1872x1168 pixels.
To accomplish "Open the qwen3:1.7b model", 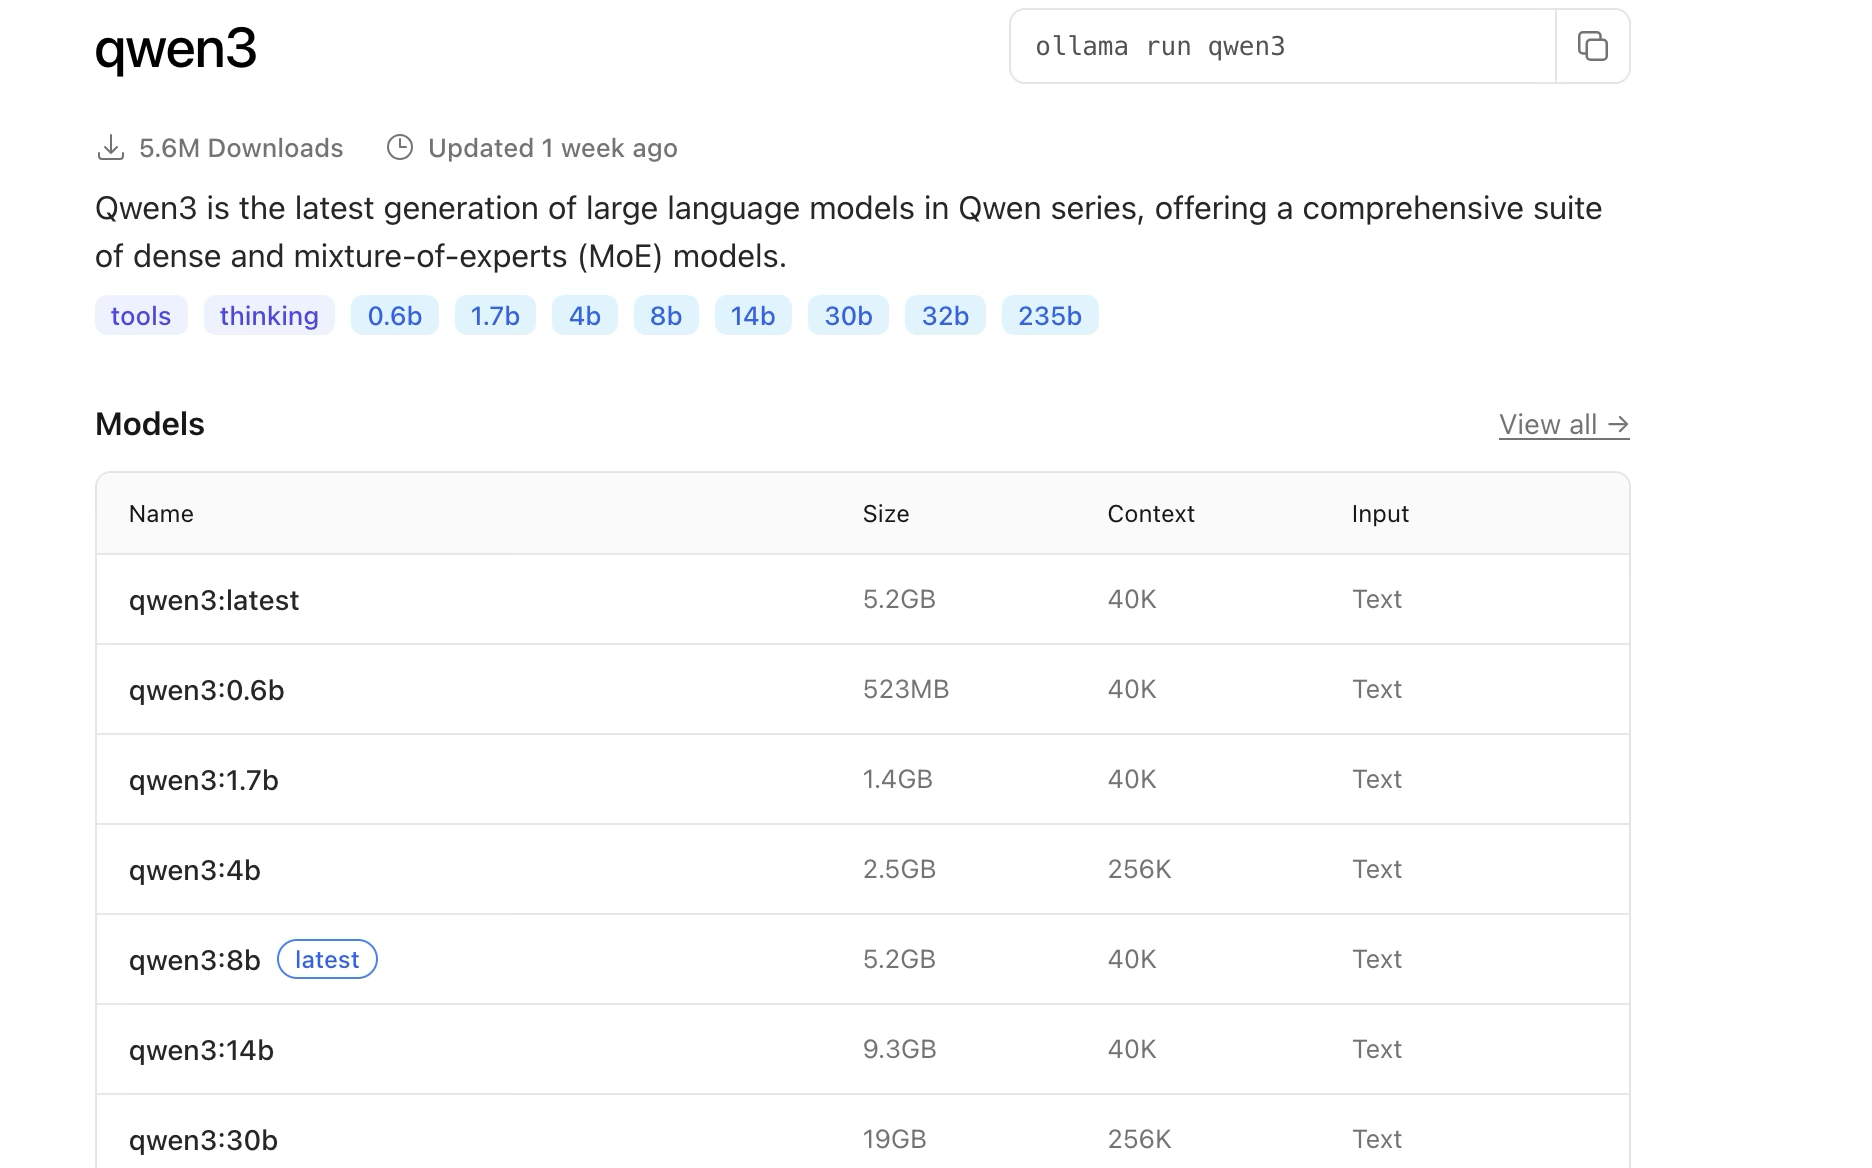I will coord(204,780).
